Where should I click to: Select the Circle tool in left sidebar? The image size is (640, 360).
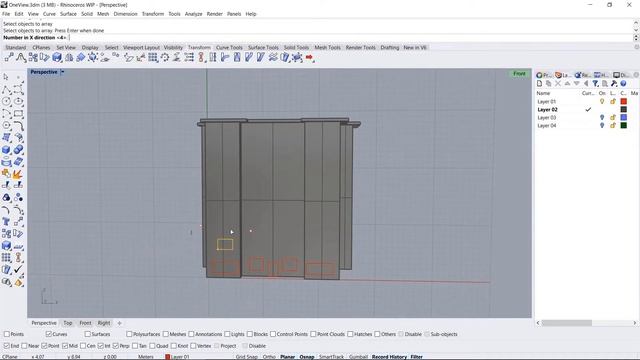6,101
